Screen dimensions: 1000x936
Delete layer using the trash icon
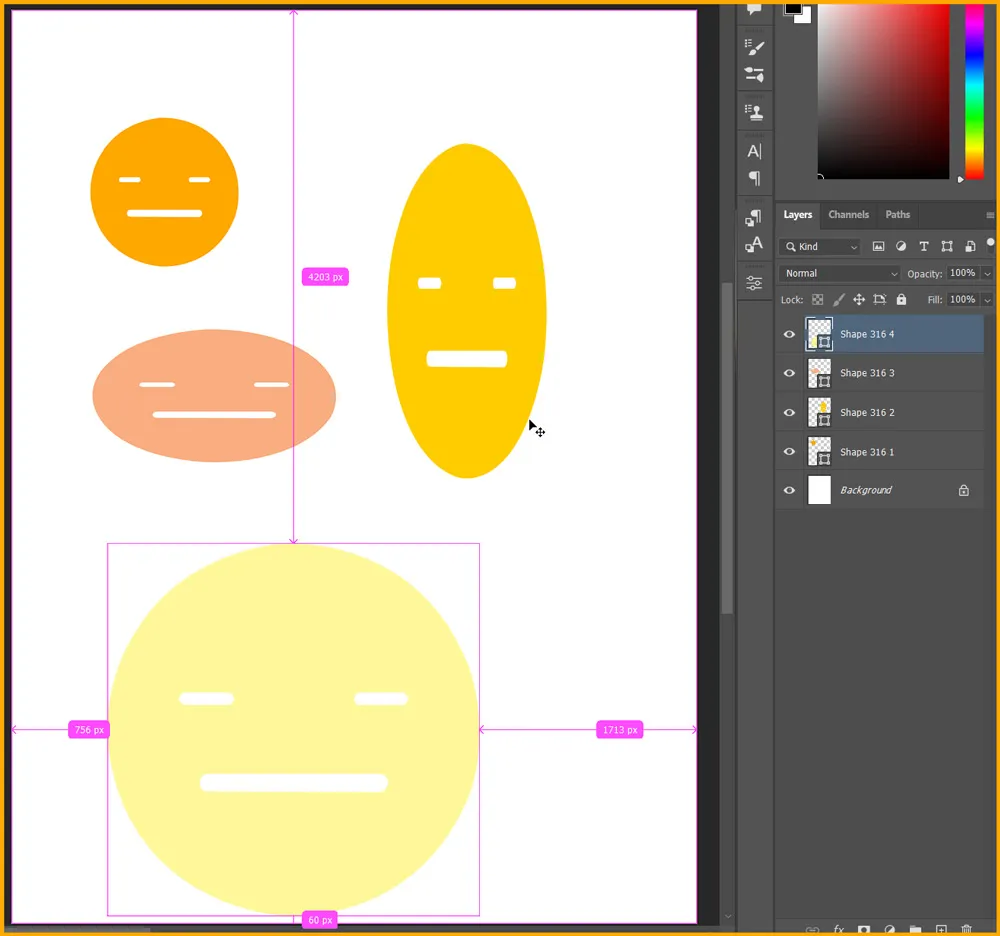point(965,929)
